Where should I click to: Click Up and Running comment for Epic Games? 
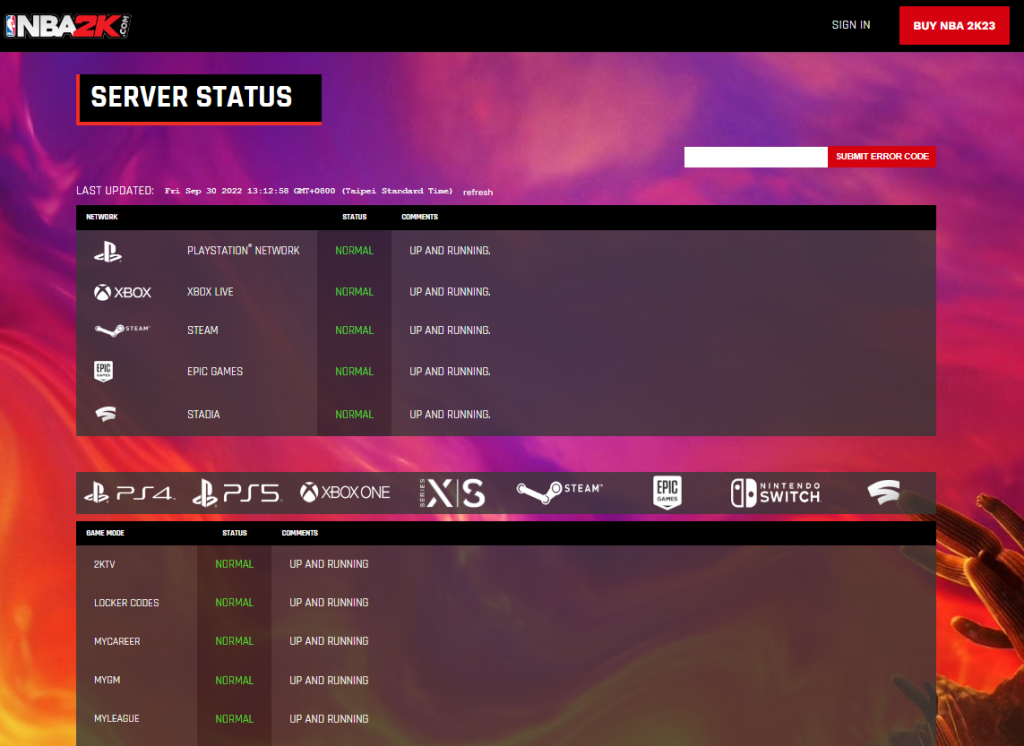[x=450, y=371]
